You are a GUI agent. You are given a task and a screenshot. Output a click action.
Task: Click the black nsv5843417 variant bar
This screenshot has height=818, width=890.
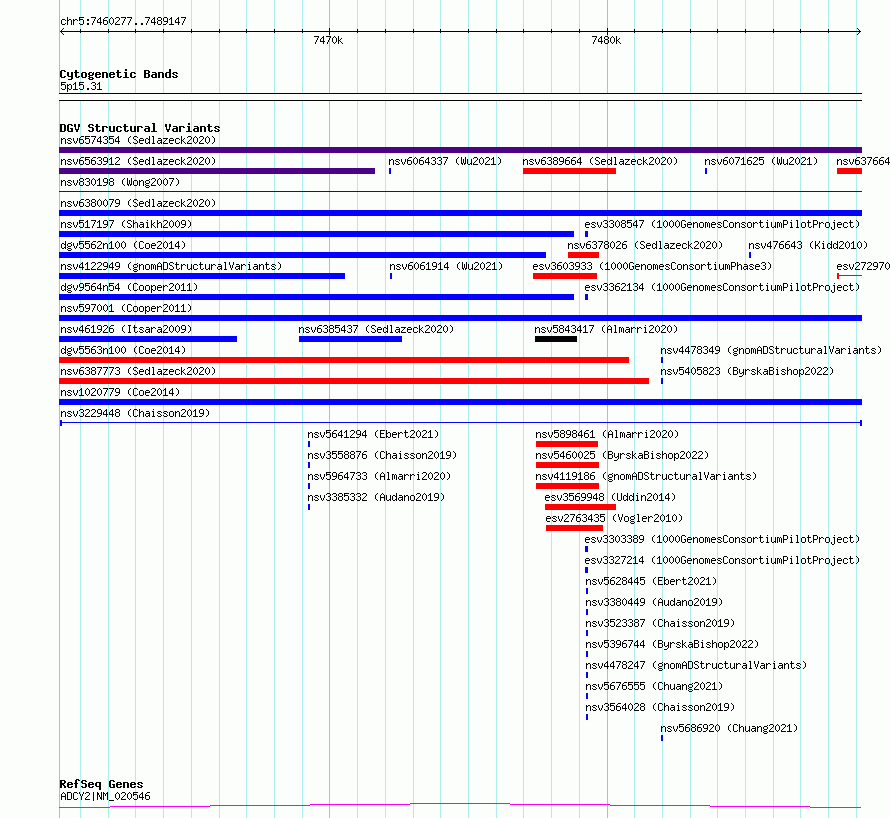556,339
